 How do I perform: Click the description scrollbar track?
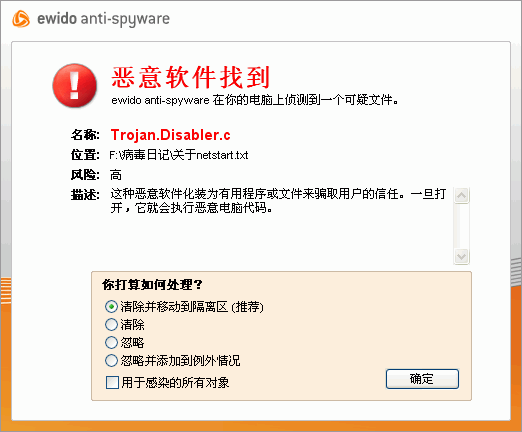point(462,226)
